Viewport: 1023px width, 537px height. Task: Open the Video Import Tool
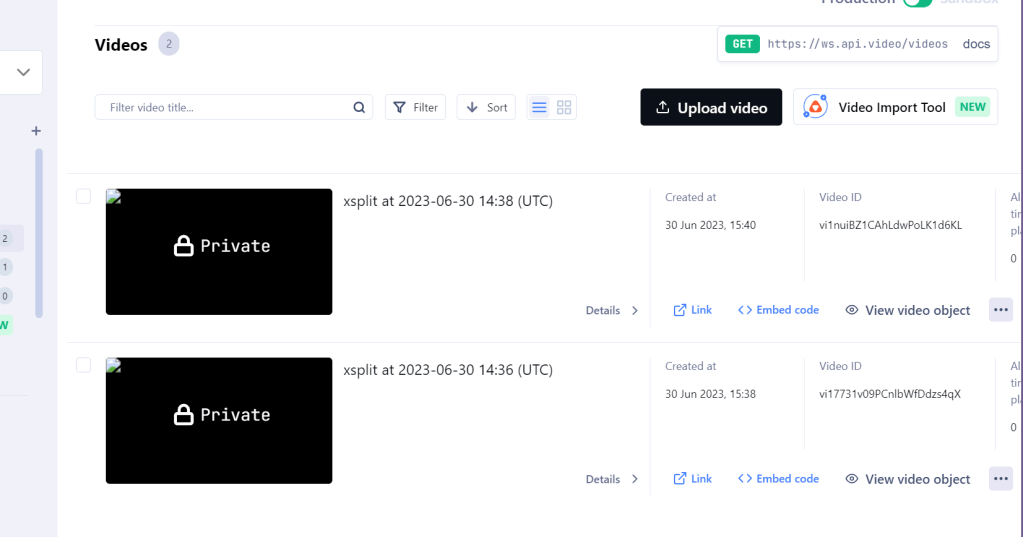[x=895, y=107]
